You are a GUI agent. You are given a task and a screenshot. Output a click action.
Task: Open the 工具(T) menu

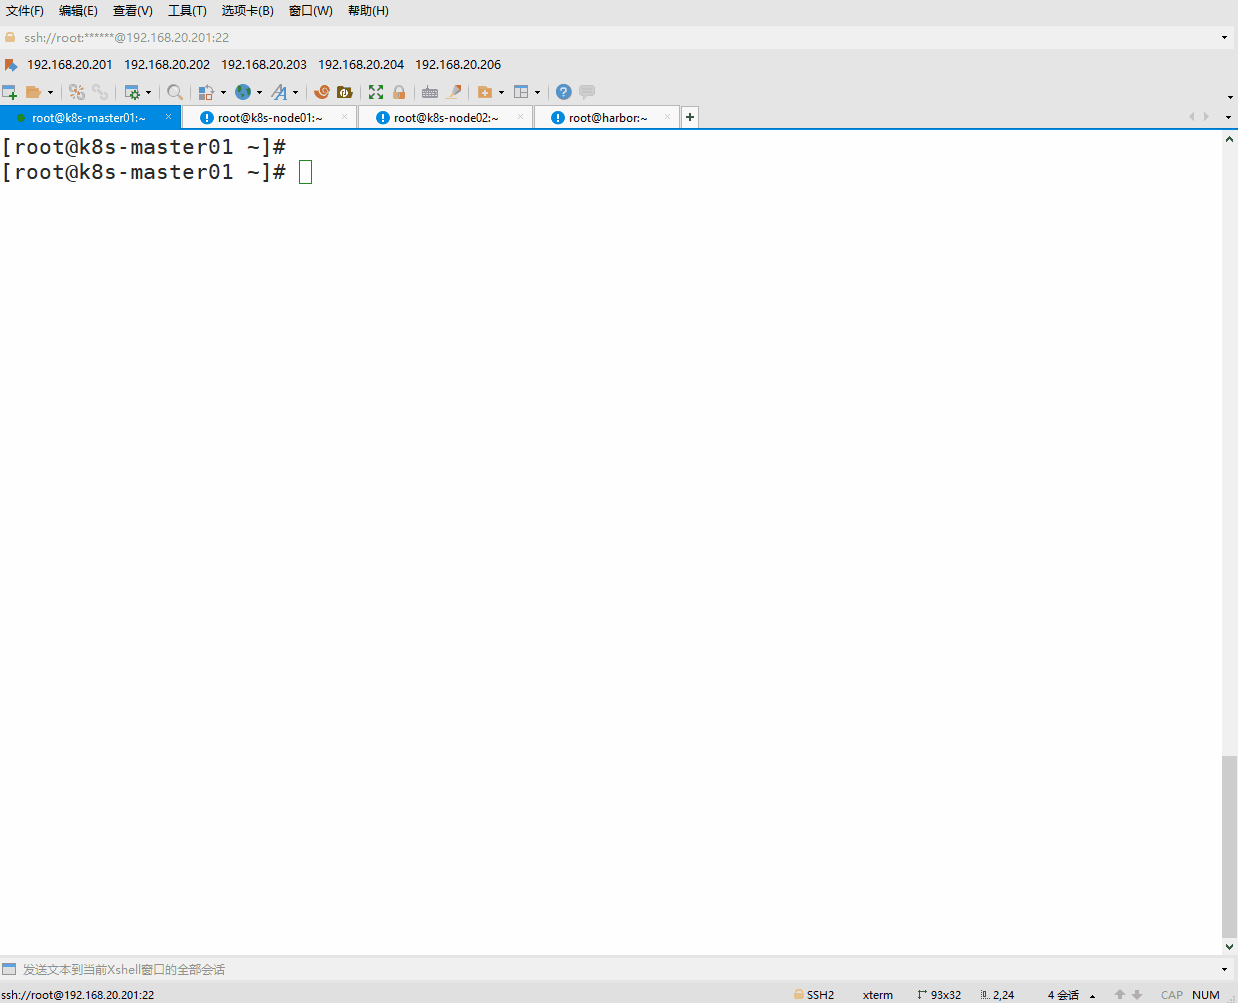pyautogui.click(x=187, y=11)
